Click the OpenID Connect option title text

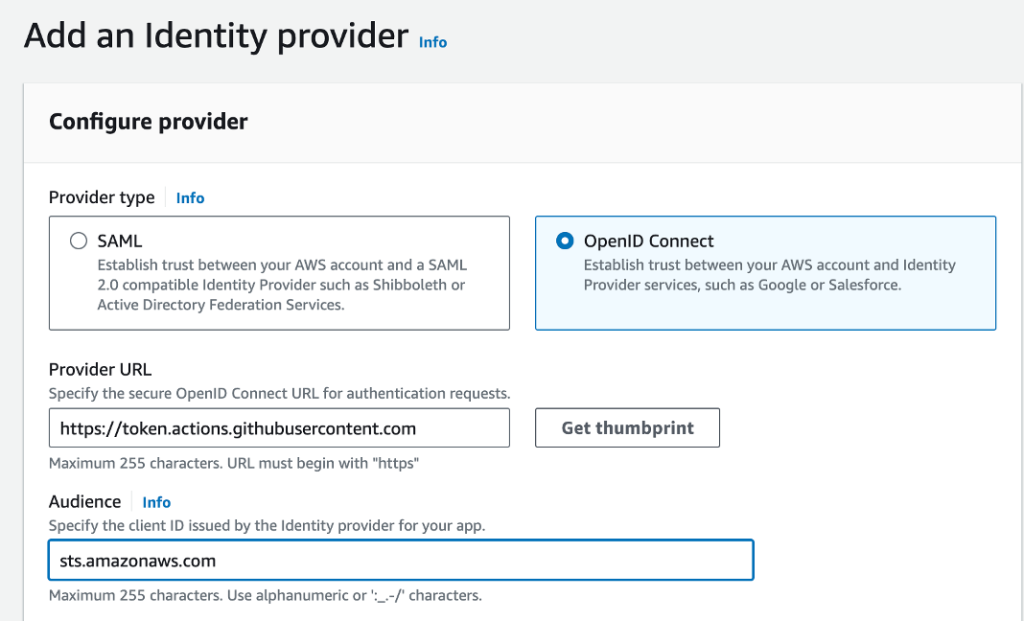point(649,241)
